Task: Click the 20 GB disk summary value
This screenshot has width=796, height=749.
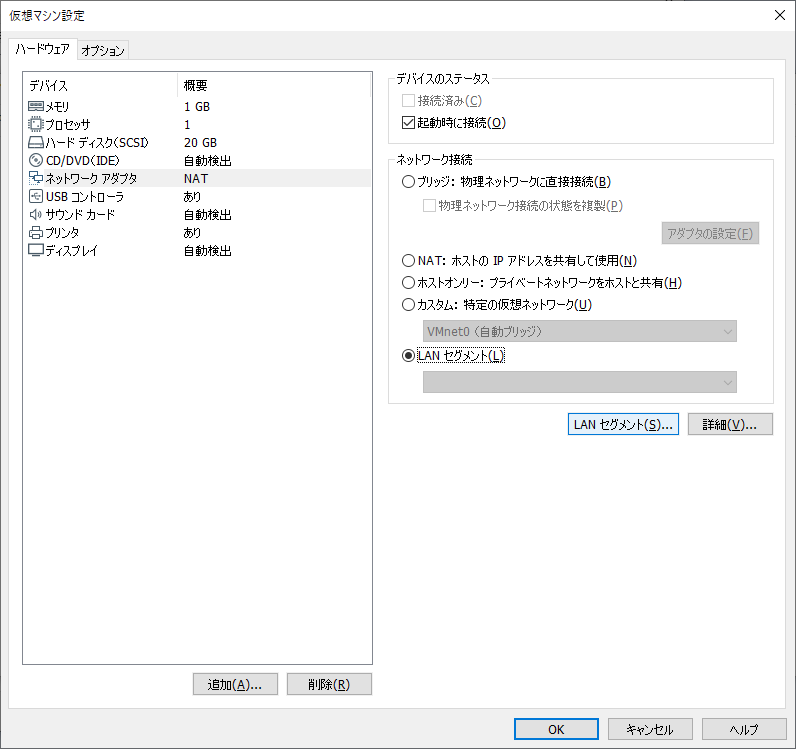Action: tap(201, 143)
